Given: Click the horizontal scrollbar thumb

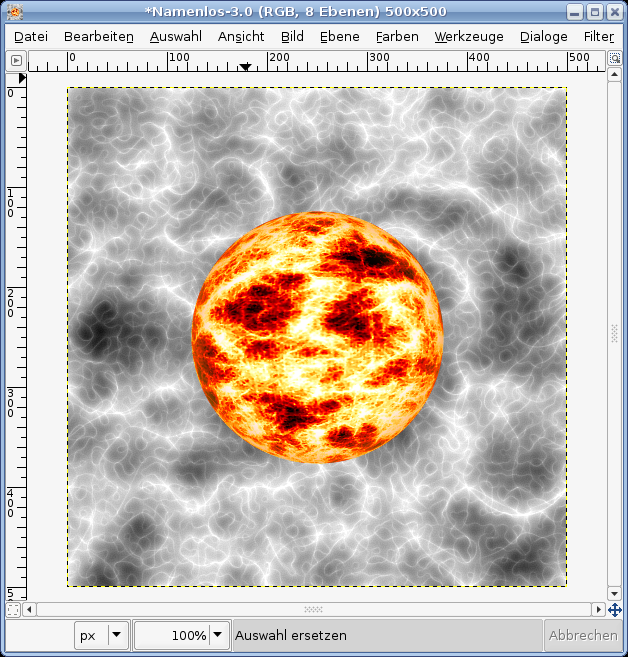Looking at the screenshot, I should click(x=313, y=610).
